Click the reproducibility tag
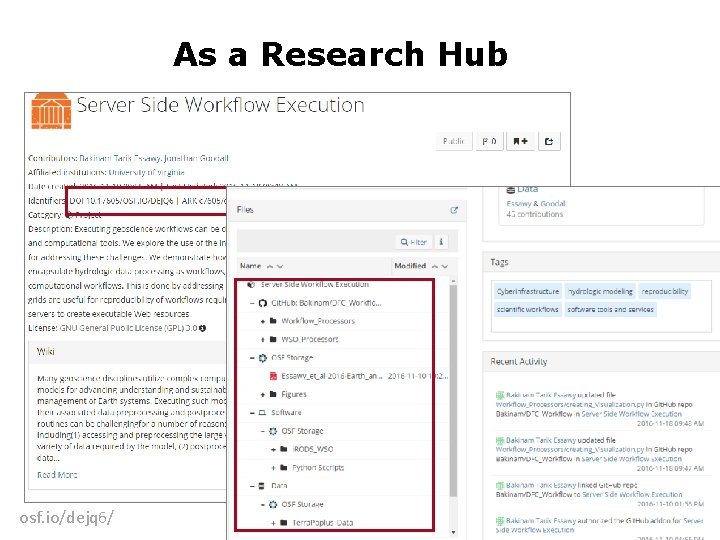The image size is (720, 540). click(x=664, y=291)
